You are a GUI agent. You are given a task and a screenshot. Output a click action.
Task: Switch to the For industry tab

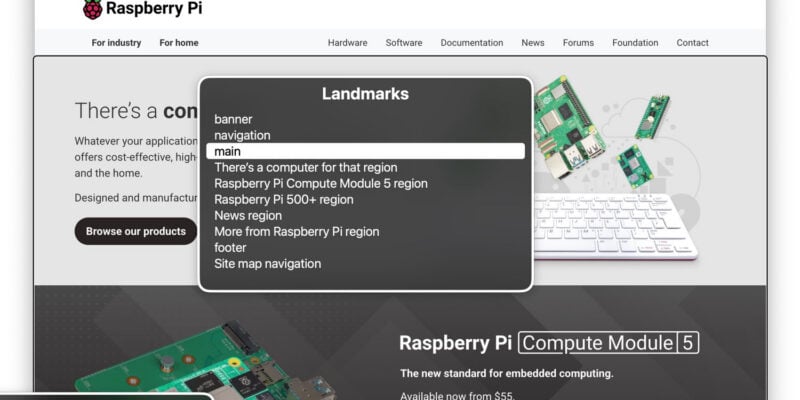tap(116, 43)
